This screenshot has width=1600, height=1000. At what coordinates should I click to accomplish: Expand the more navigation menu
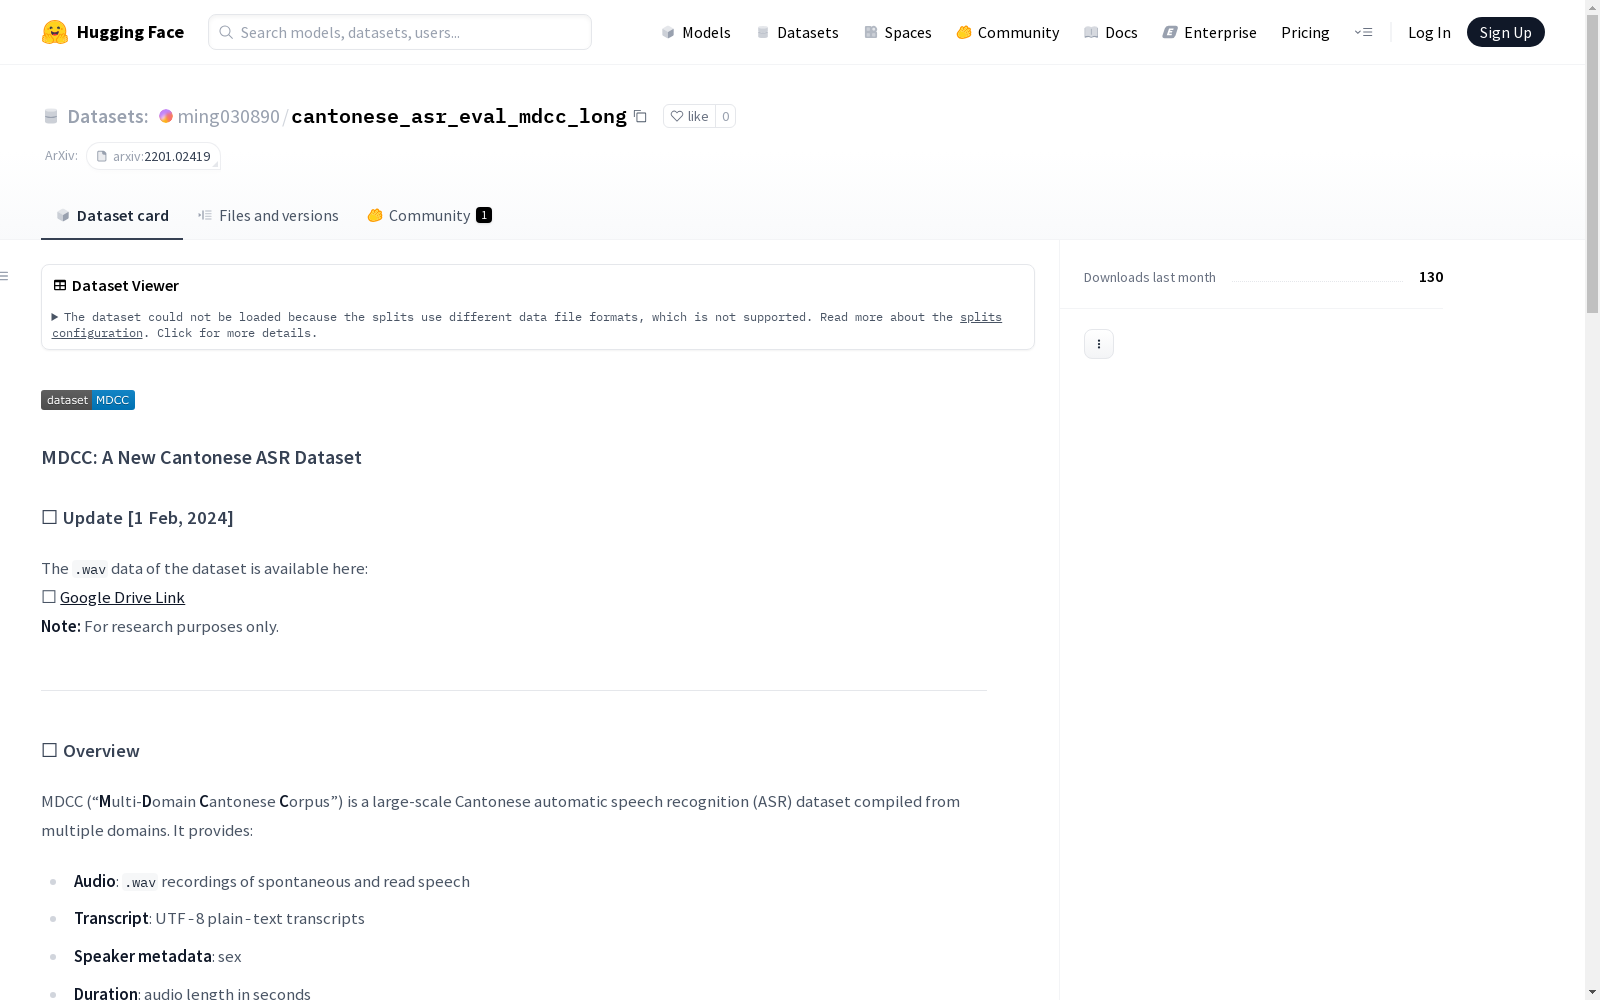coord(1363,32)
